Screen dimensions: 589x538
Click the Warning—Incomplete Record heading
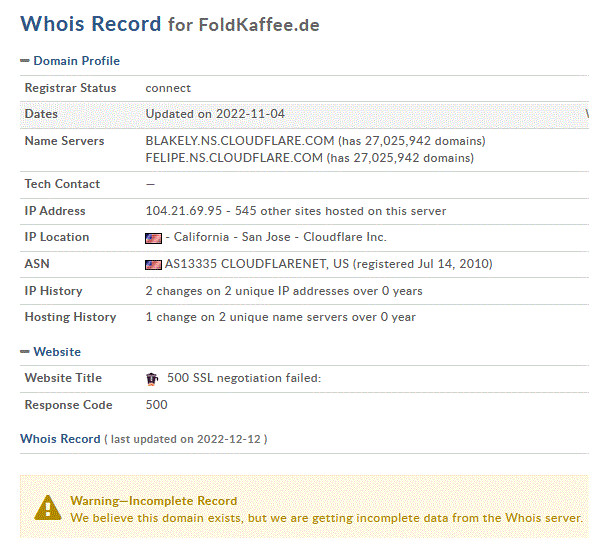154,501
